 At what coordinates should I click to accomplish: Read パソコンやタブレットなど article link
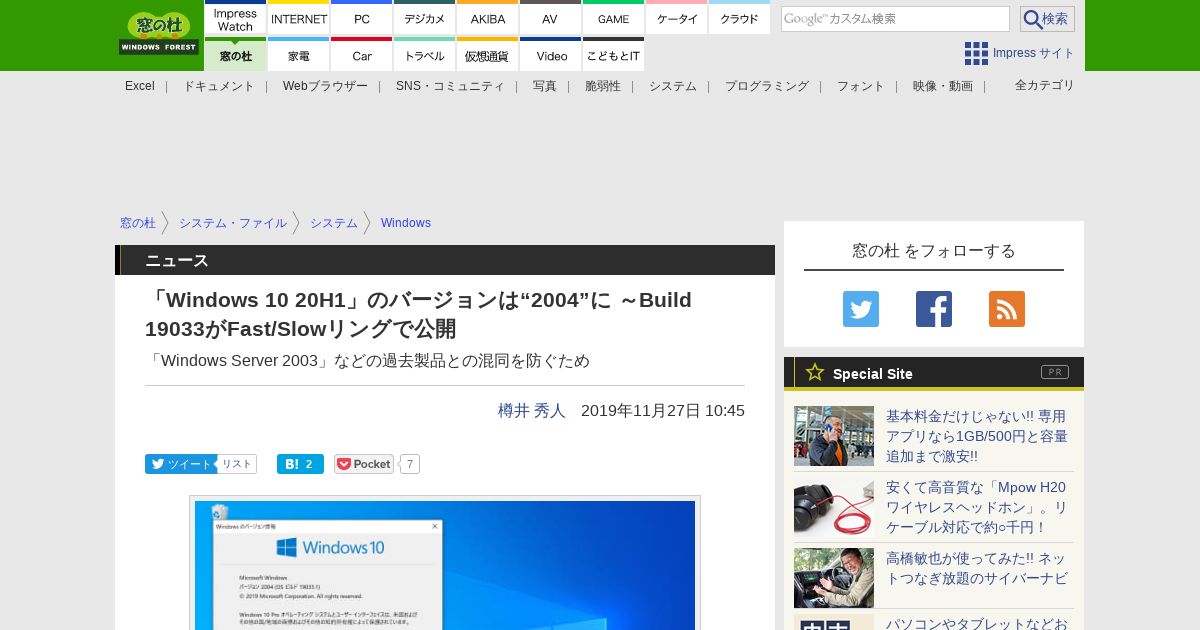click(977, 623)
